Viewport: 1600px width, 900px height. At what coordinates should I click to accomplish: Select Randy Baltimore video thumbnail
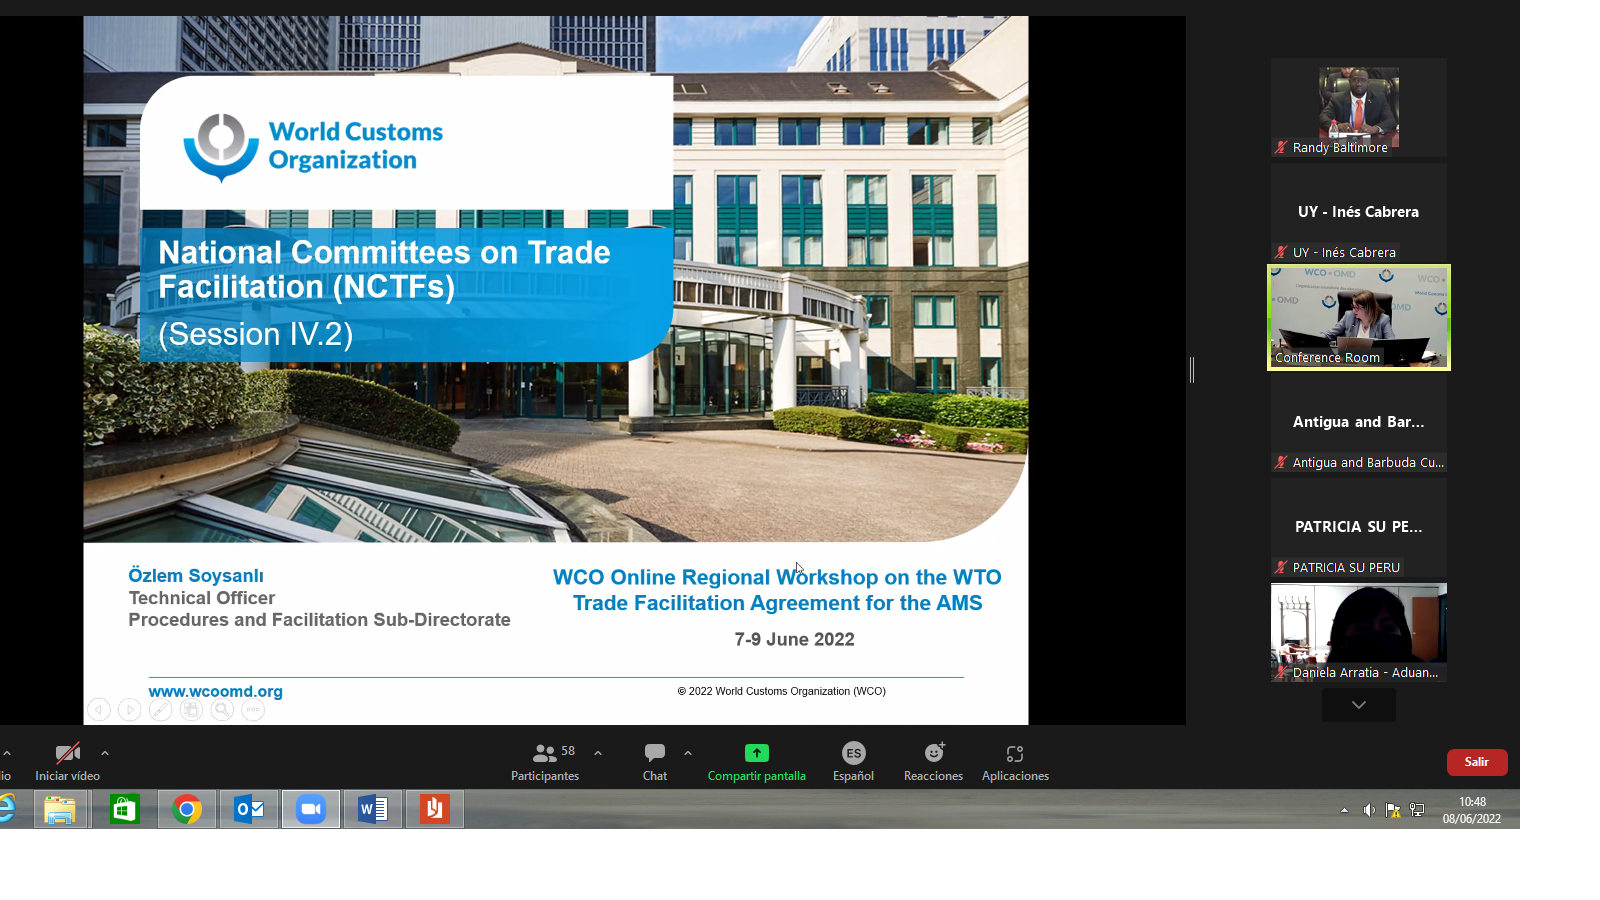click(x=1359, y=107)
